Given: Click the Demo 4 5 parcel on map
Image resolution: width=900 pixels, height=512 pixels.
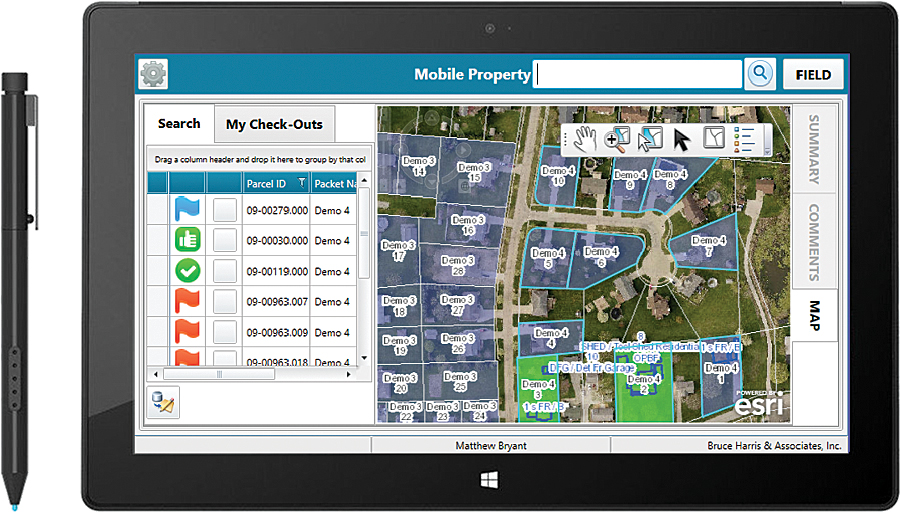Looking at the screenshot, I should (x=547, y=258).
